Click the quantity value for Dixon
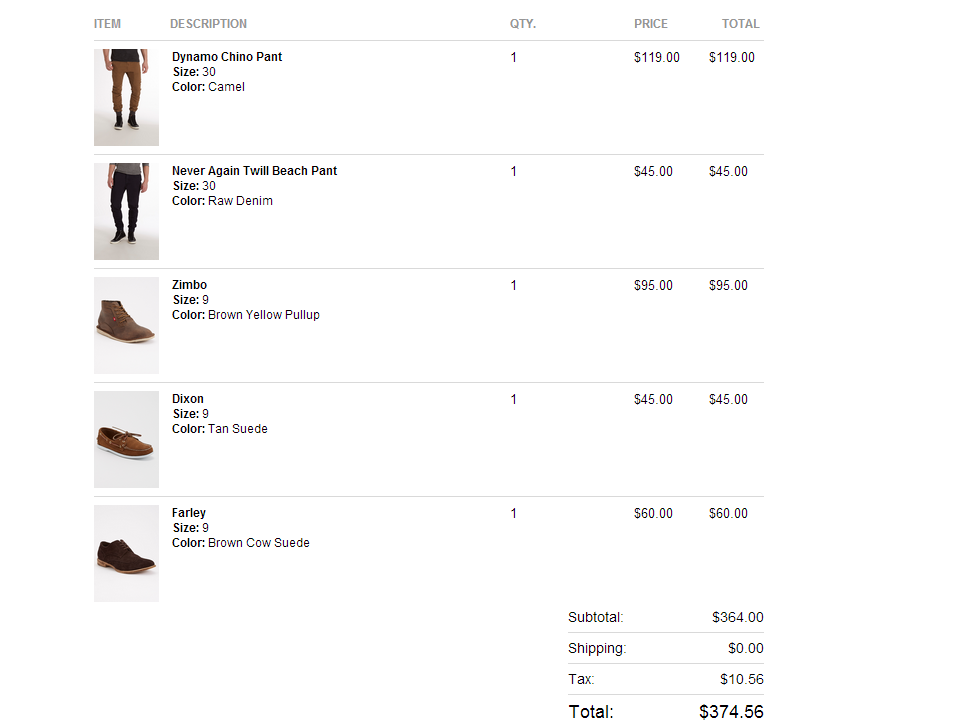The image size is (977, 726). 514,399
